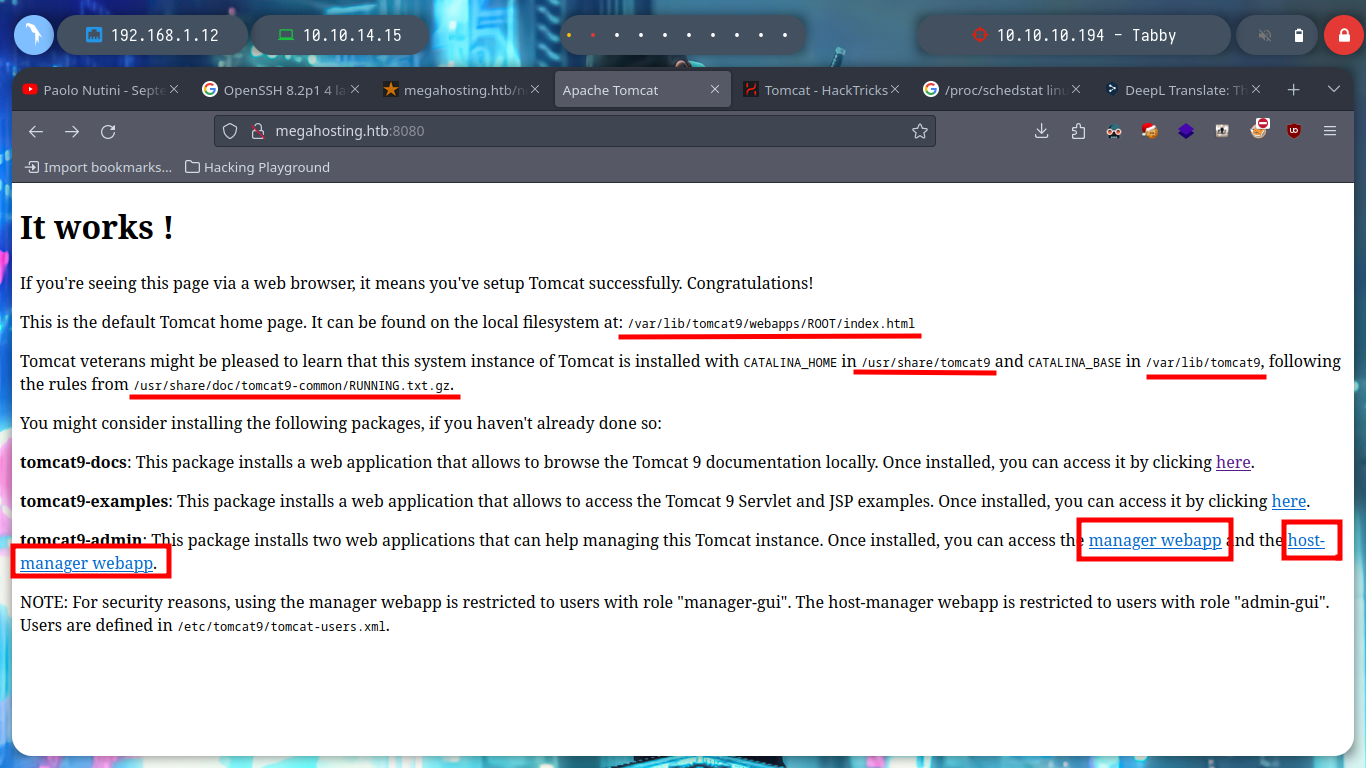
Task: Click the /usr/share/doc/tomcat9-common/RUNNING.txt.gz path text
Action: (293, 385)
